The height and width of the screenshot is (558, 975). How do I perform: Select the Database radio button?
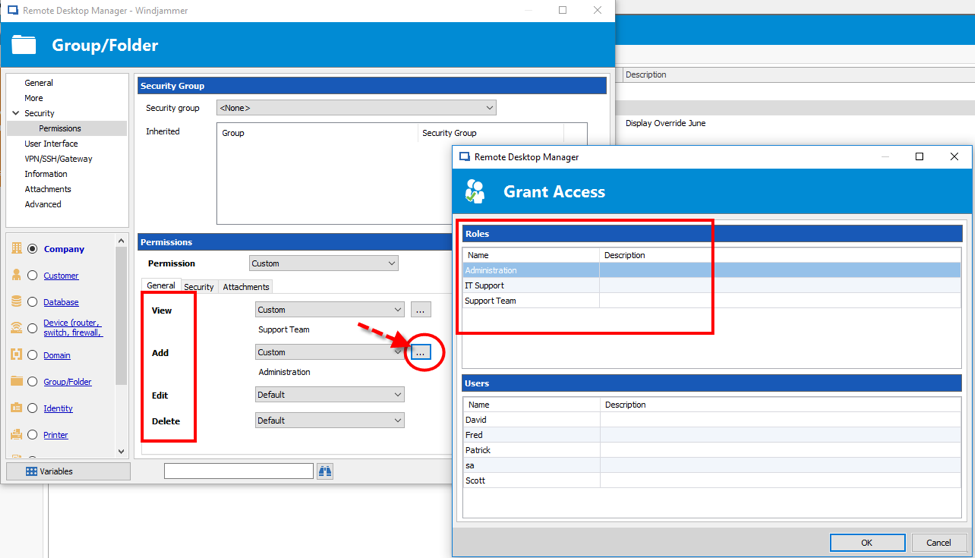point(32,302)
